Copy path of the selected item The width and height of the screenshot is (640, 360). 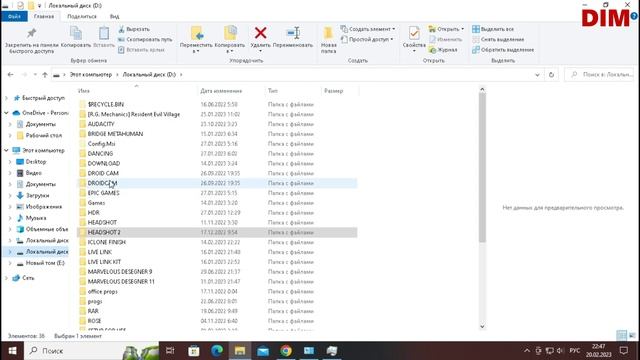[145, 40]
